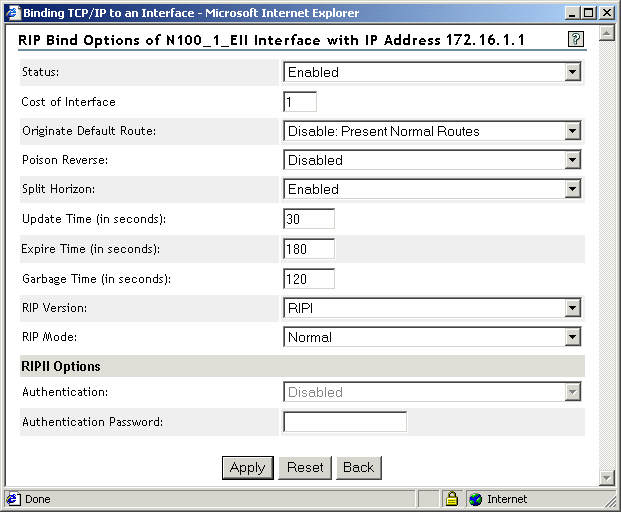Click the Poison Reverse label
The width and height of the screenshot is (621, 512).
click(65, 160)
